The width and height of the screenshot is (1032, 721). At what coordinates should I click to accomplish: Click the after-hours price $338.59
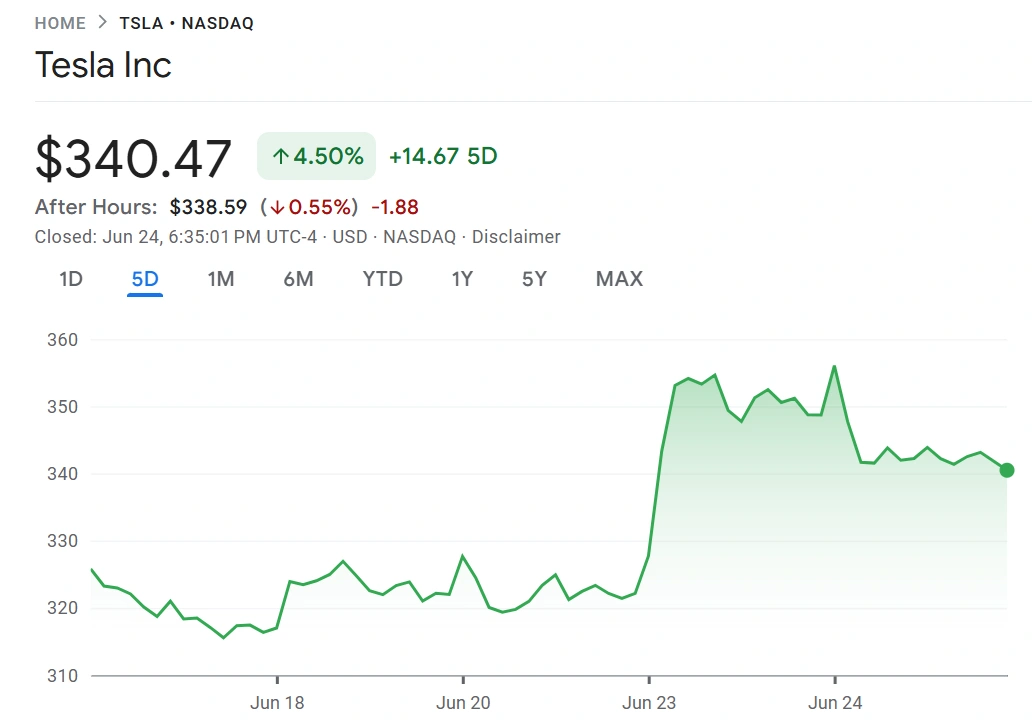(208, 207)
